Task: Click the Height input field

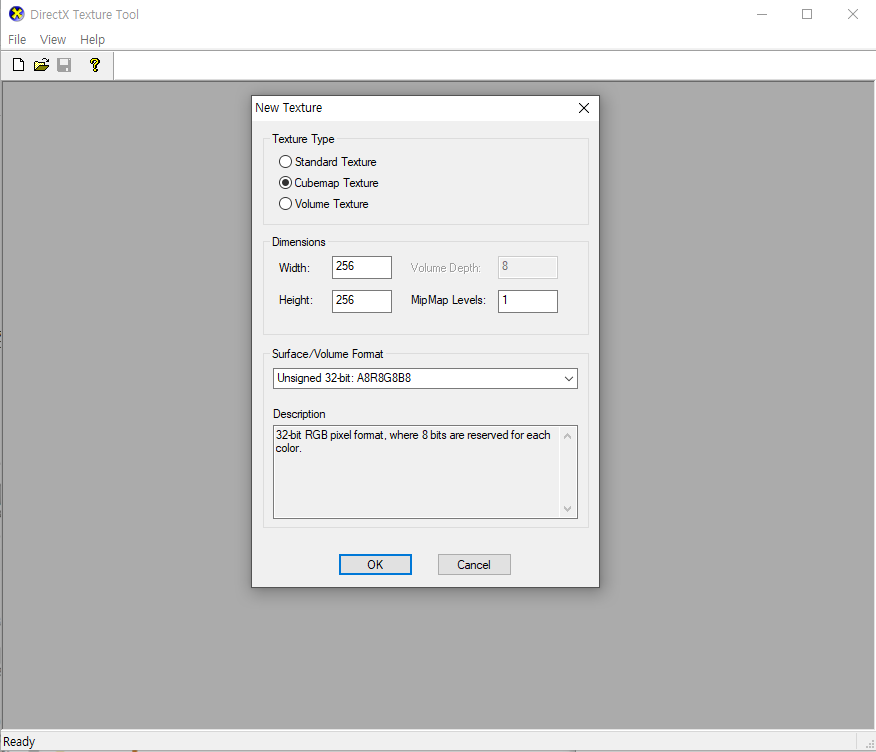Action: click(x=361, y=301)
